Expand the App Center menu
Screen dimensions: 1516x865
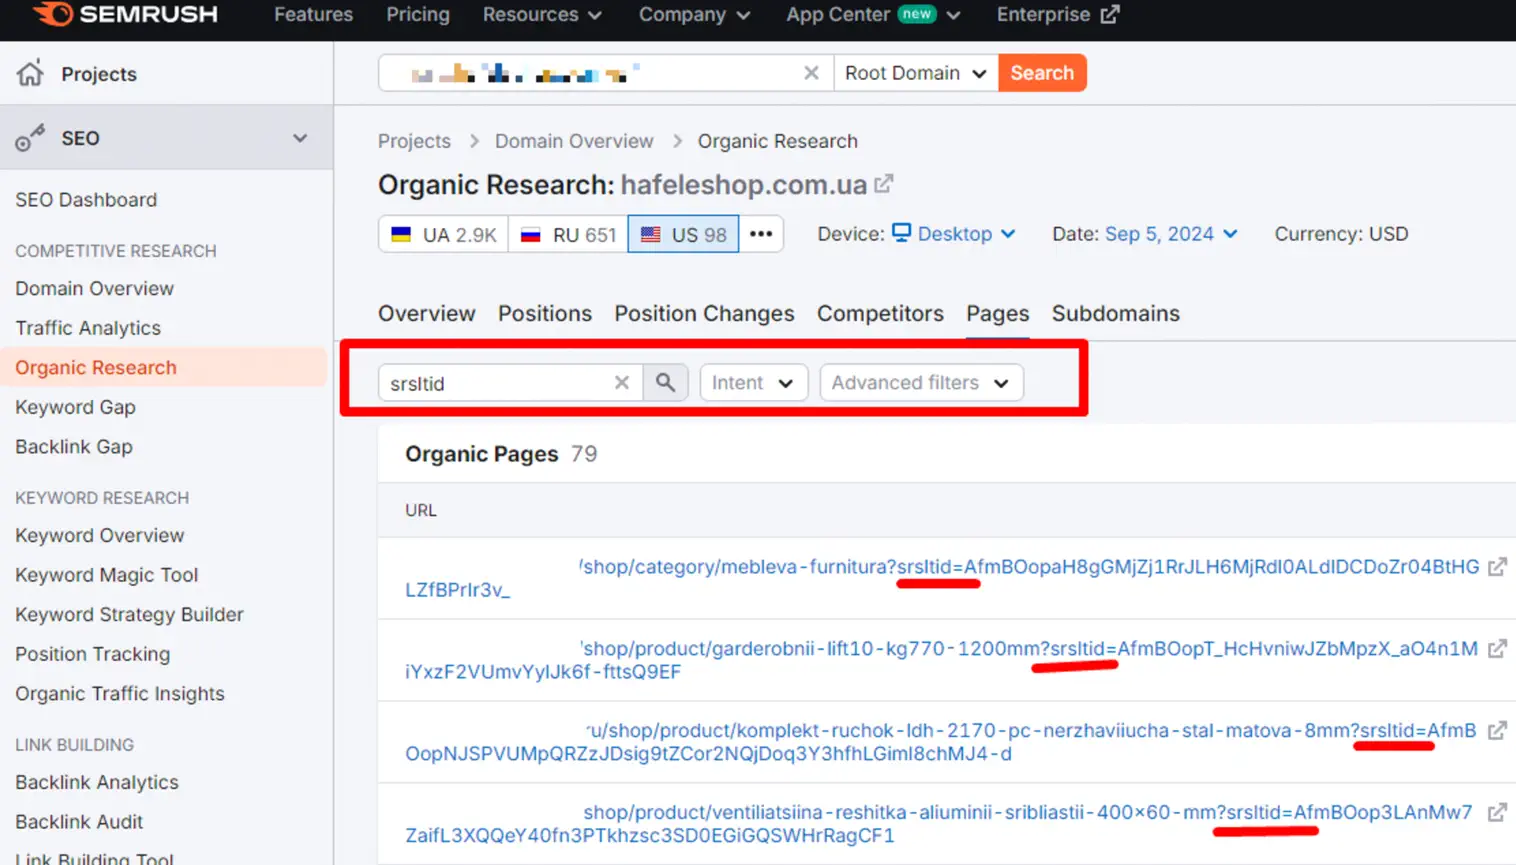pyautogui.click(x=873, y=15)
